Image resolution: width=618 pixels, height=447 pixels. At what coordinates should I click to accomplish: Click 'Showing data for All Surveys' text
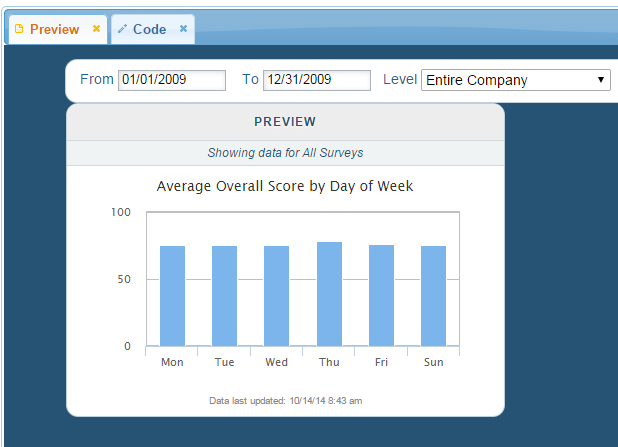[x=285, y=153]
